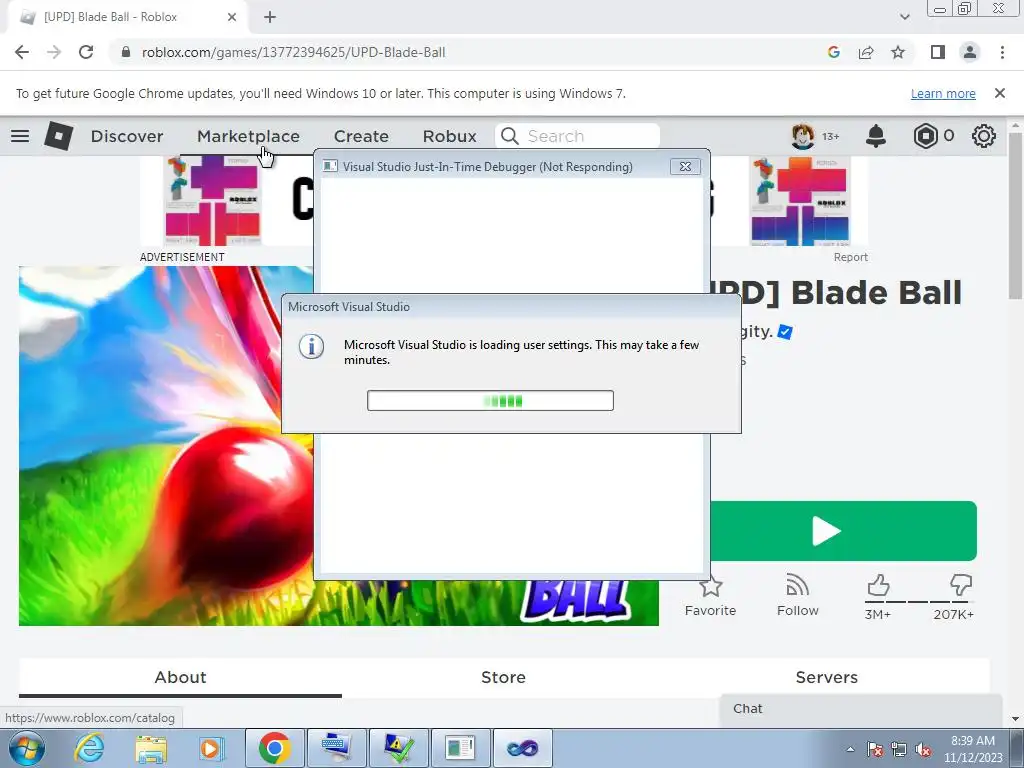Open the Chat panel
Viewport: 1024px width, 768px height.
(861, 709)
